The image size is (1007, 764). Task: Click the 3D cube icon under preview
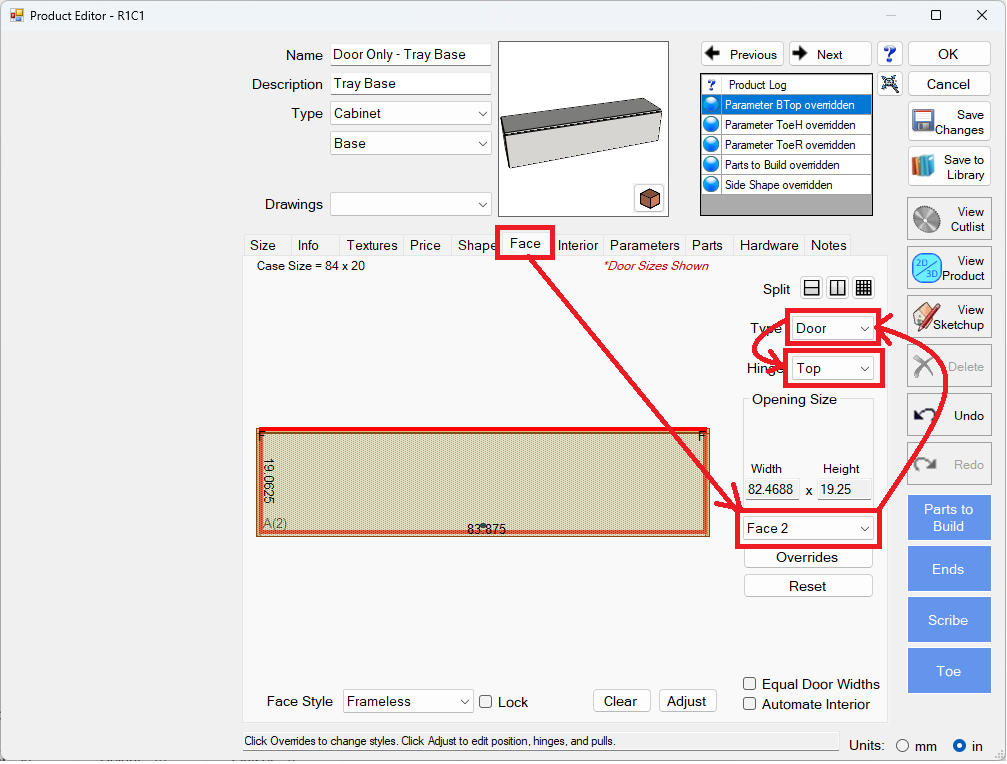click(x=649, y=198)
